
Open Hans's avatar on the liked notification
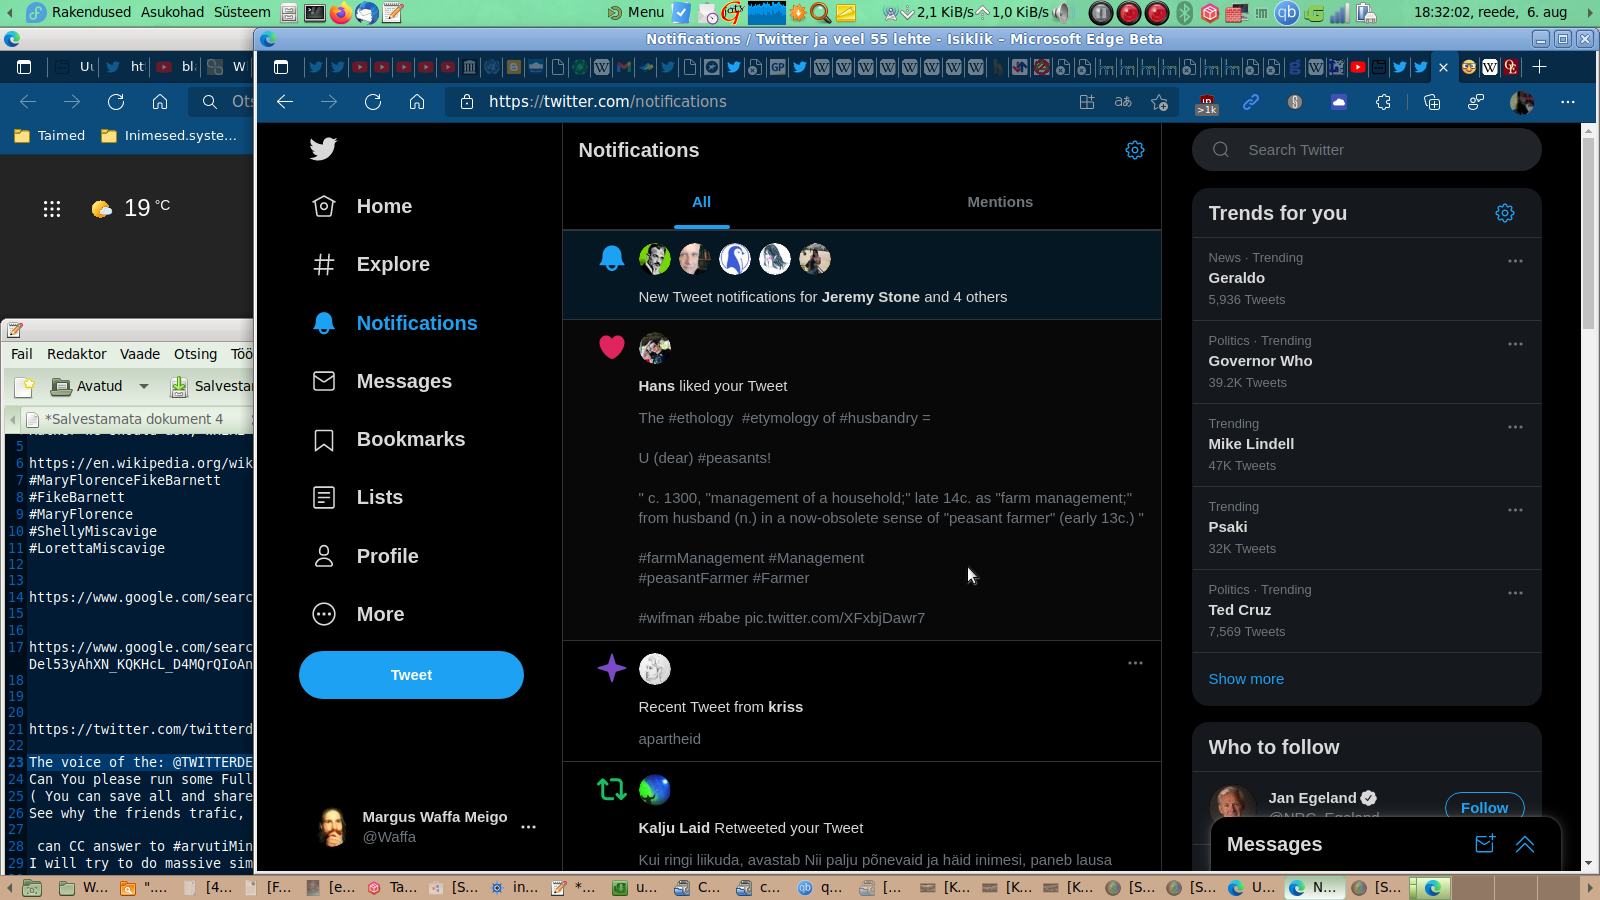tap(655, 348)
